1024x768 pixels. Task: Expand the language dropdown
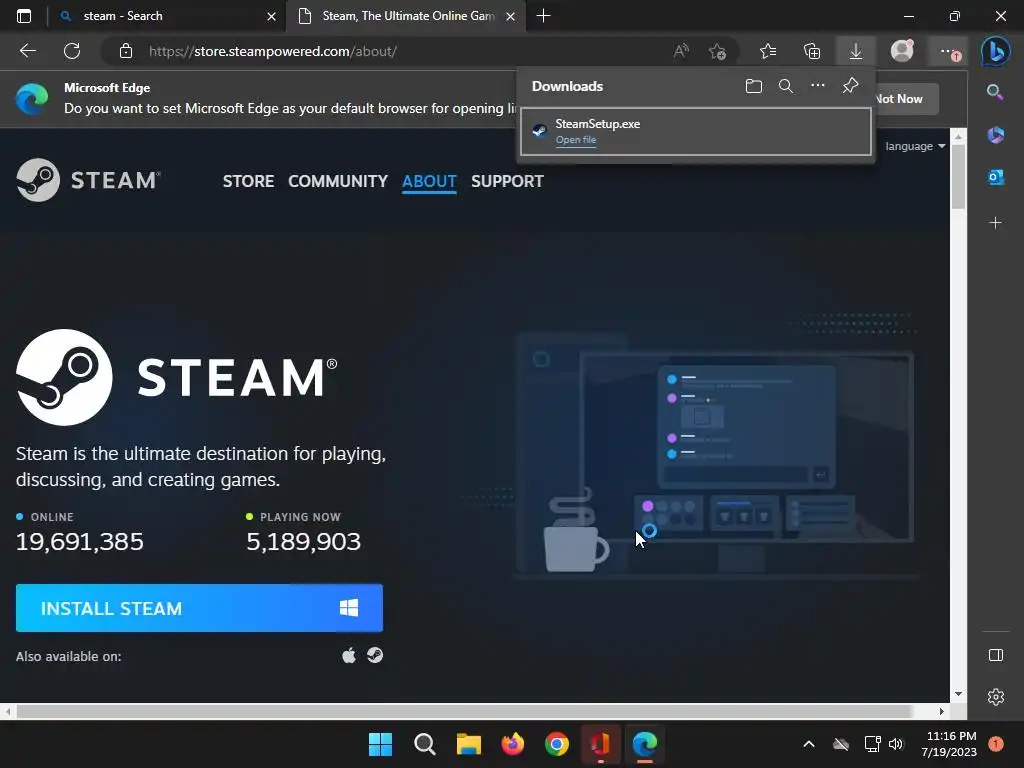coord(915,146)
